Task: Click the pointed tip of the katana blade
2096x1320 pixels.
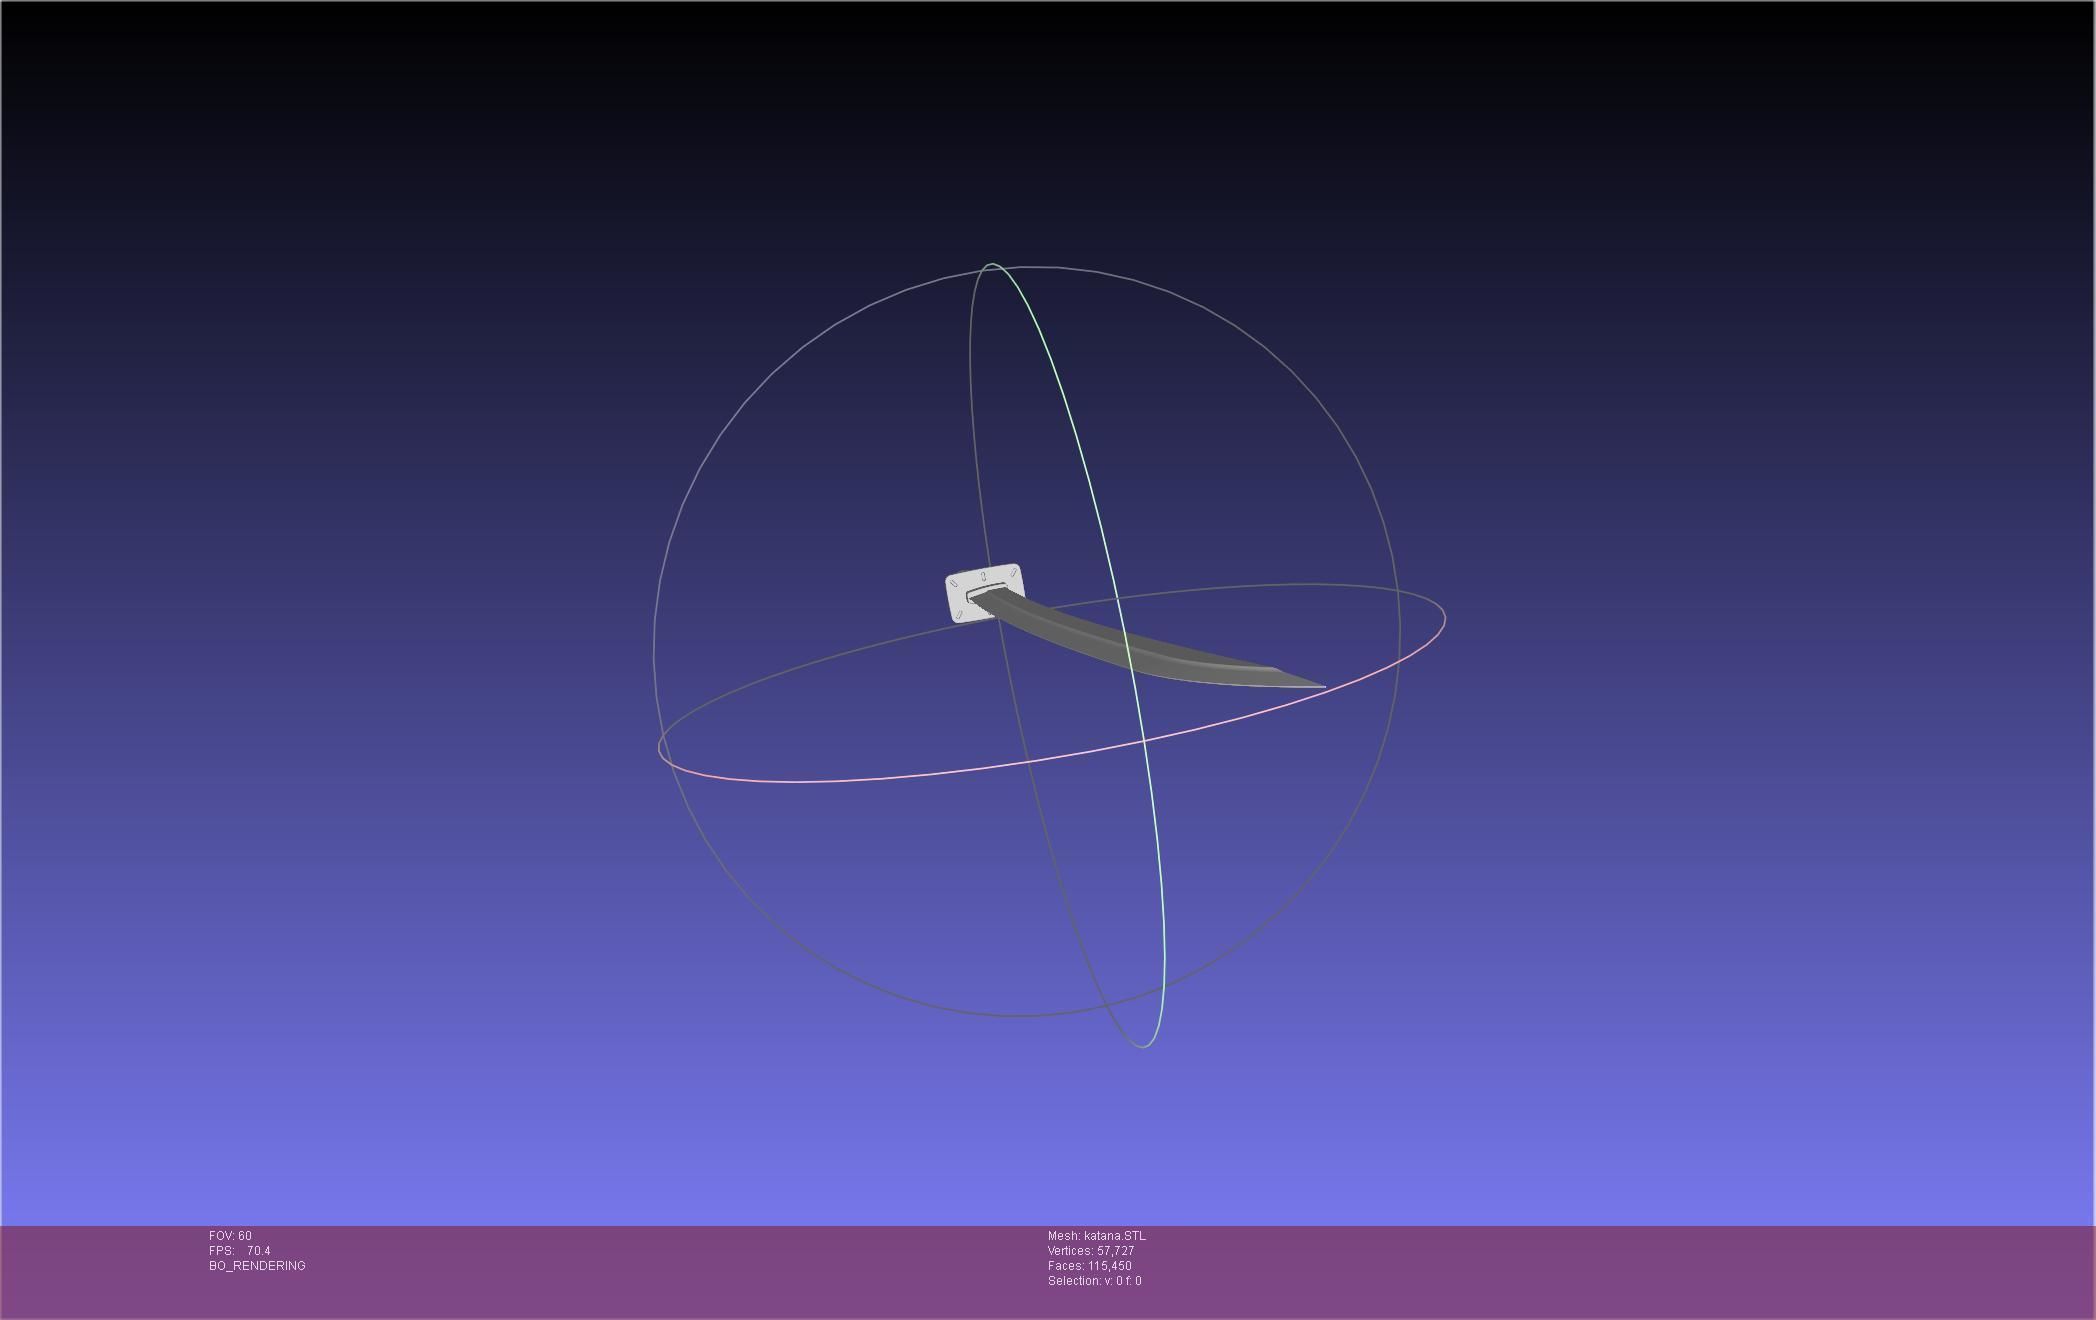Action: tap(1321, 686)
